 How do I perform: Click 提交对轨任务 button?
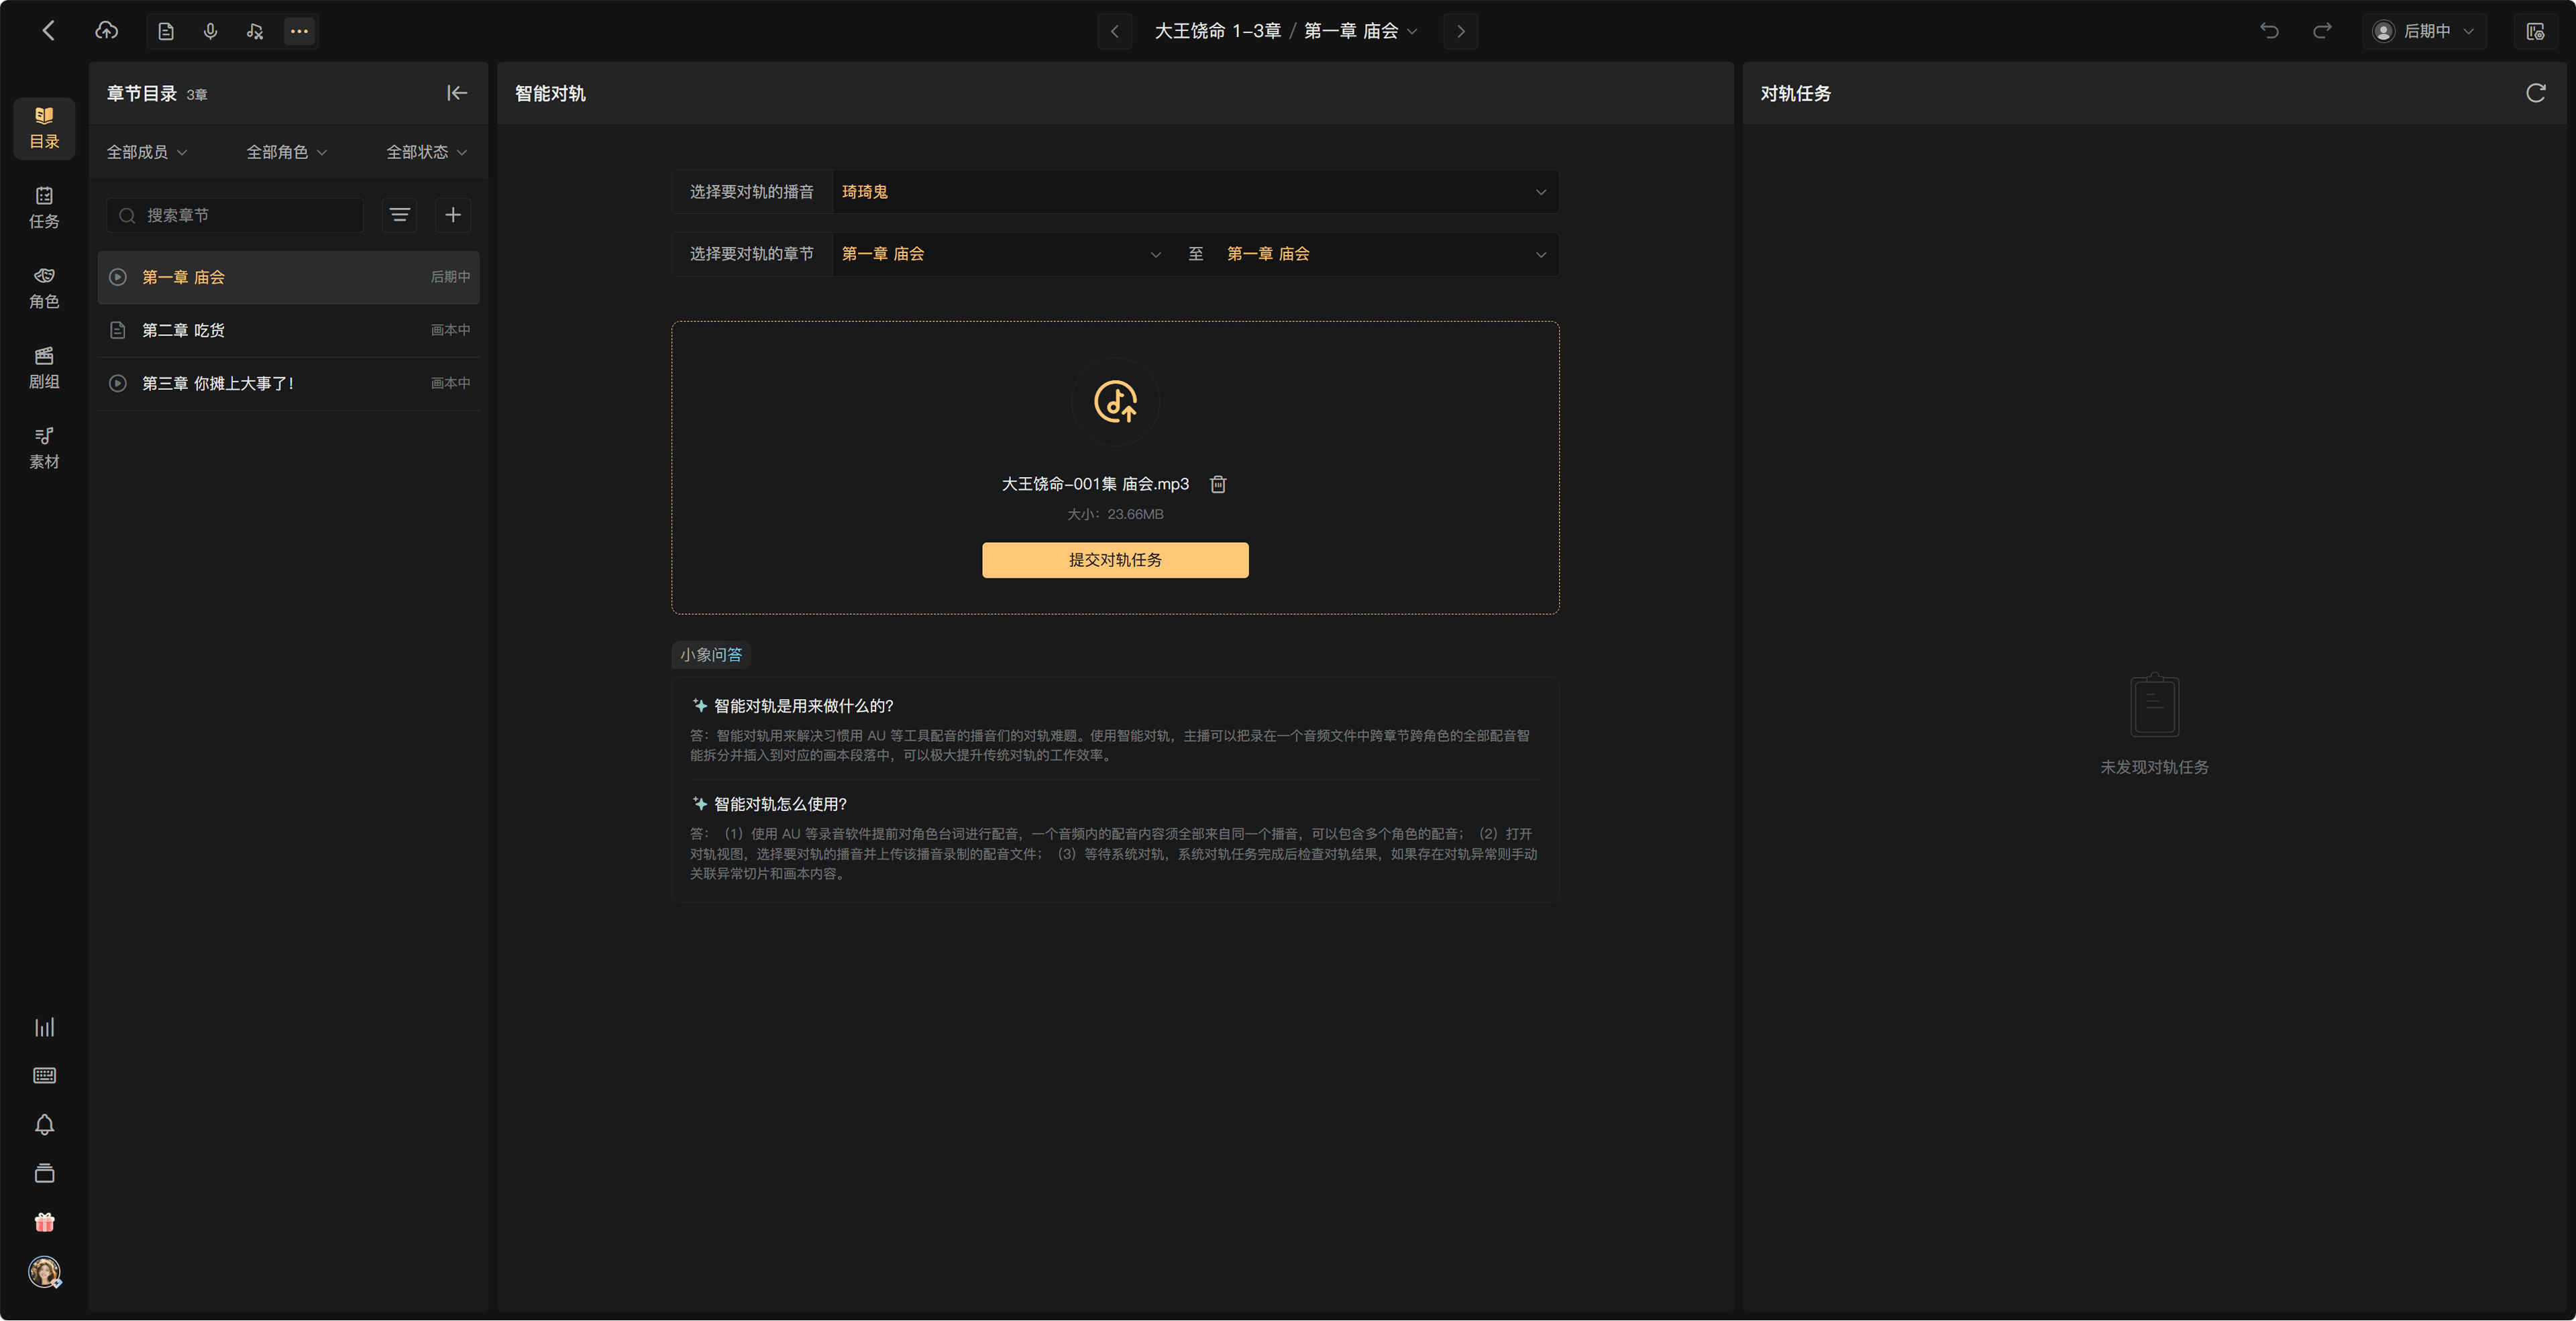pos(1115,560)
